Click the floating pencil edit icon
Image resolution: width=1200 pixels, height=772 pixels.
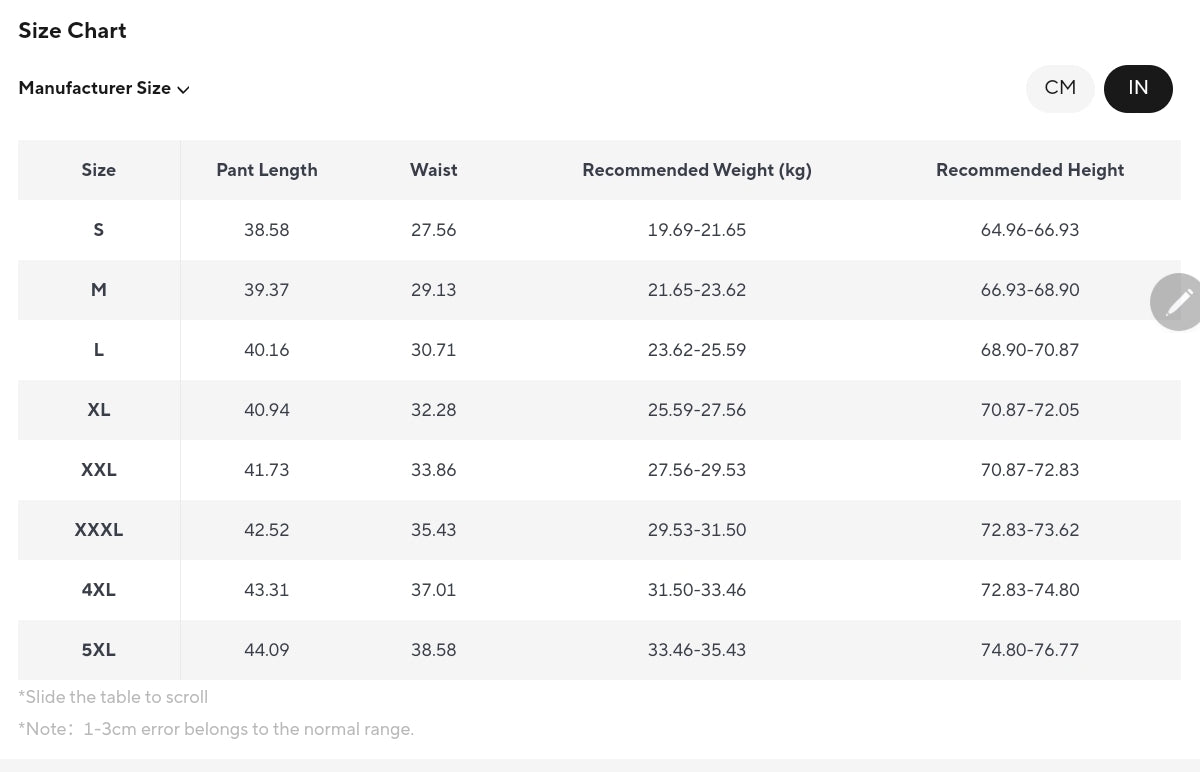1177,301
